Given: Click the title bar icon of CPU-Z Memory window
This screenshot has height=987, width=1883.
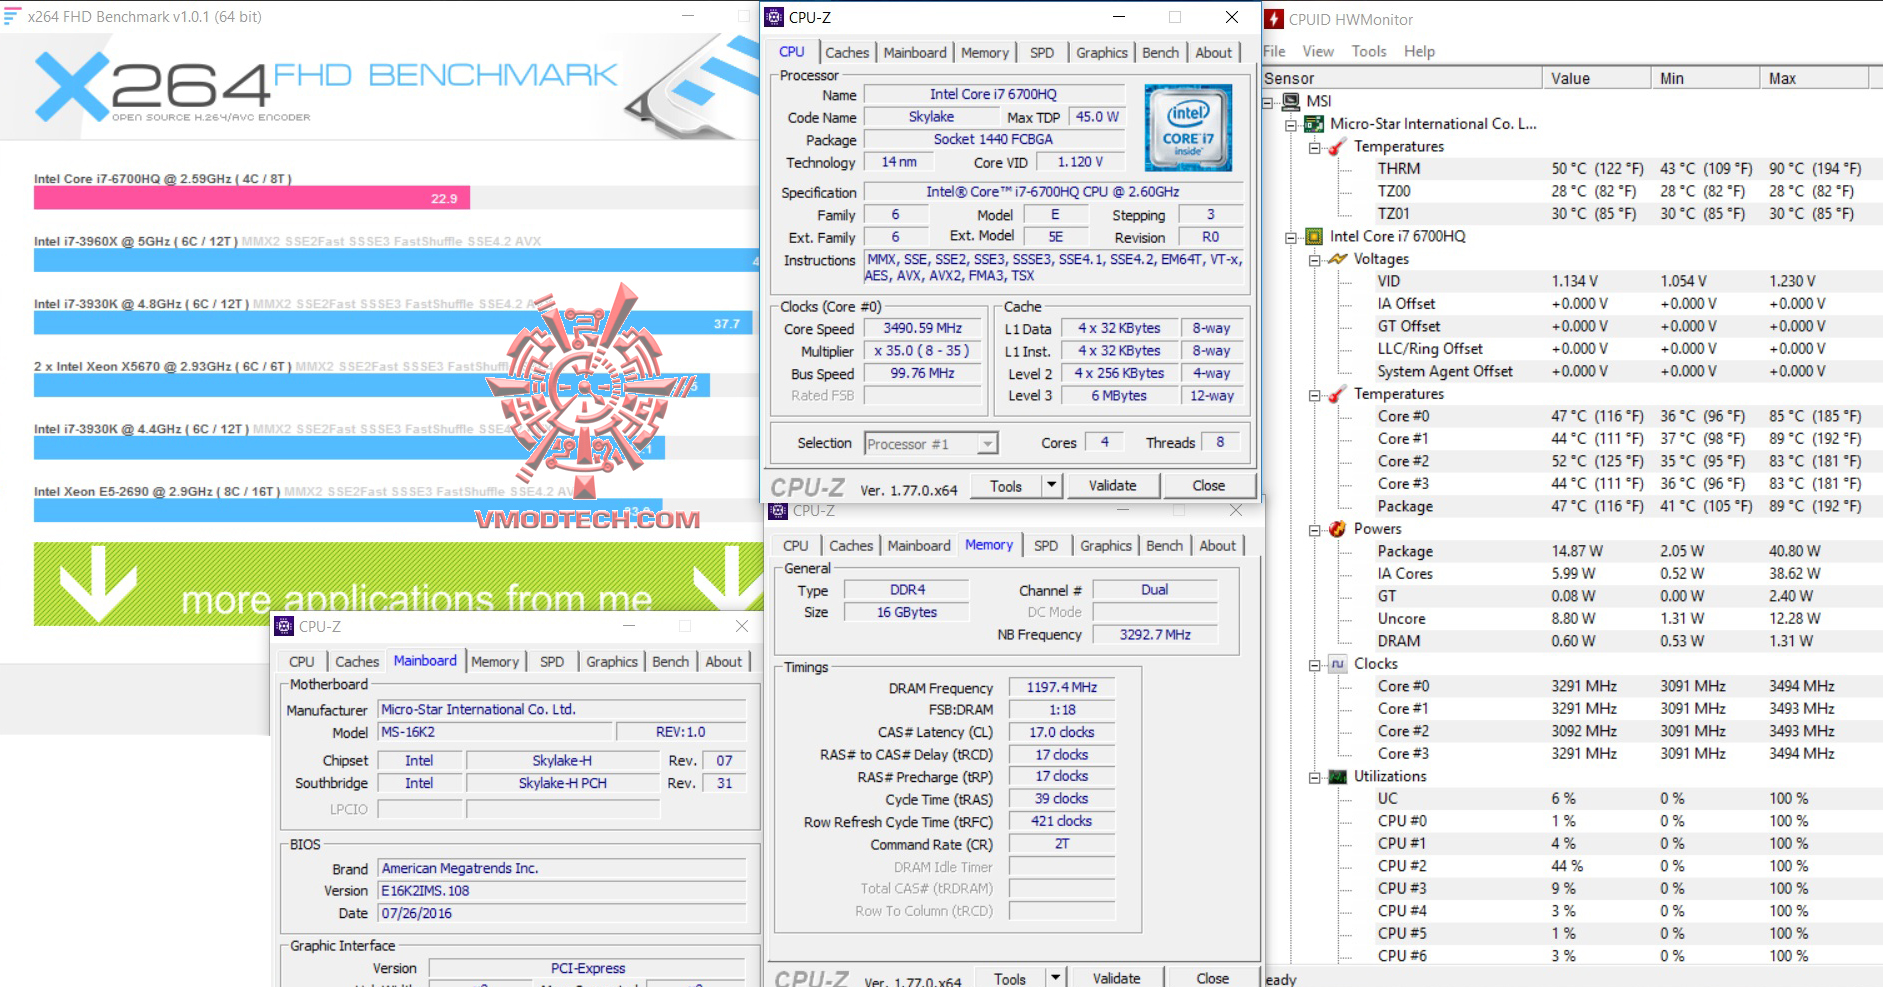Looking at the screenshot, I should pyautogui.click(x=779, y=511).
